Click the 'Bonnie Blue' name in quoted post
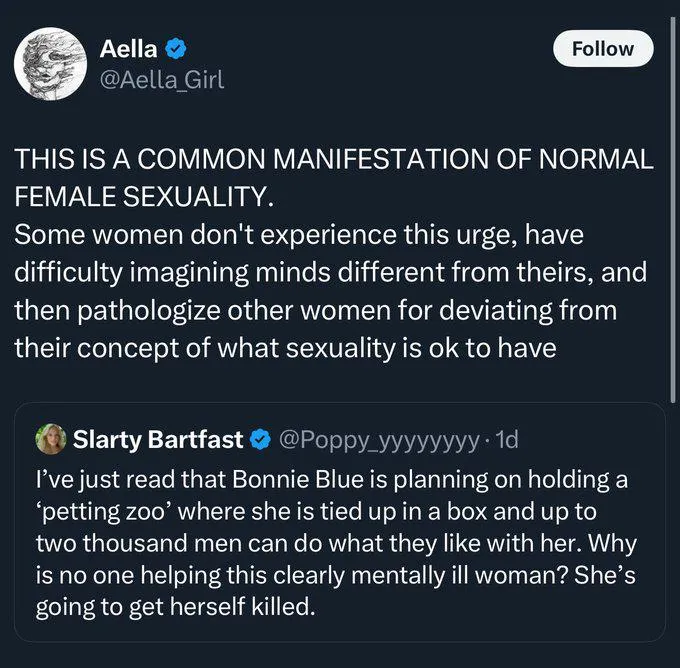 point(300,478)
